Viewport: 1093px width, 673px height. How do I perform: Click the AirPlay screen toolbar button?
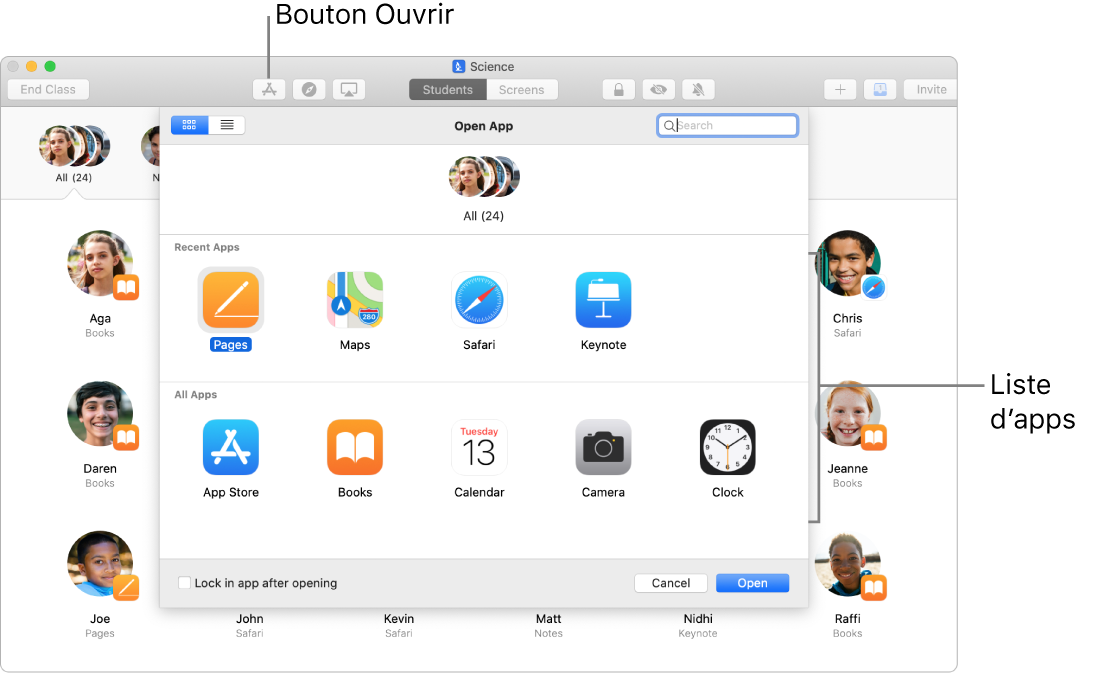(349, 89)
